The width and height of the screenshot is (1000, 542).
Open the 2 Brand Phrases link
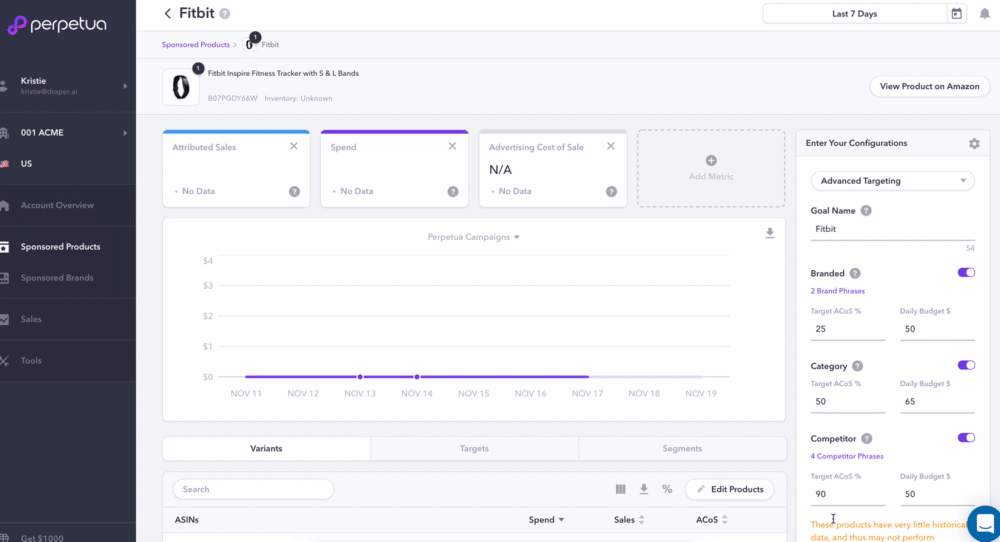[x=837, y=291]
